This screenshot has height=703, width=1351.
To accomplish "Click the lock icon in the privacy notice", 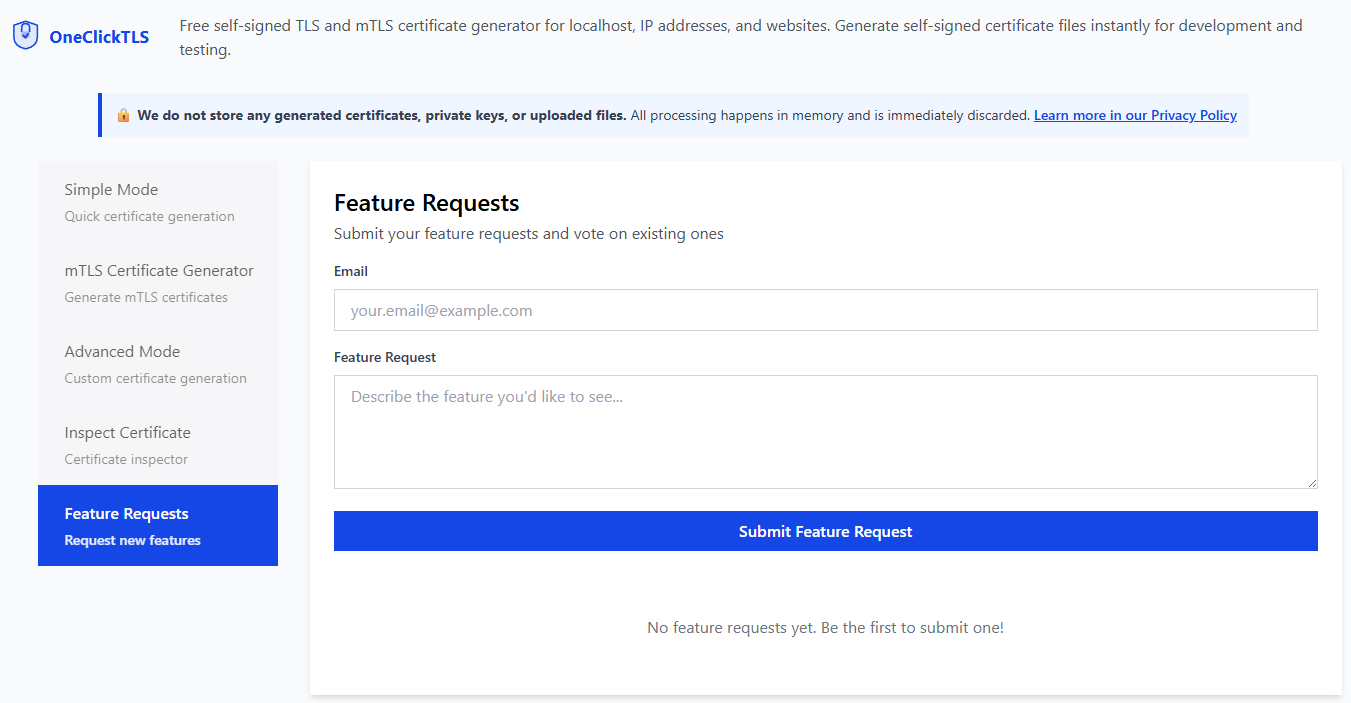I will [123, 115].
